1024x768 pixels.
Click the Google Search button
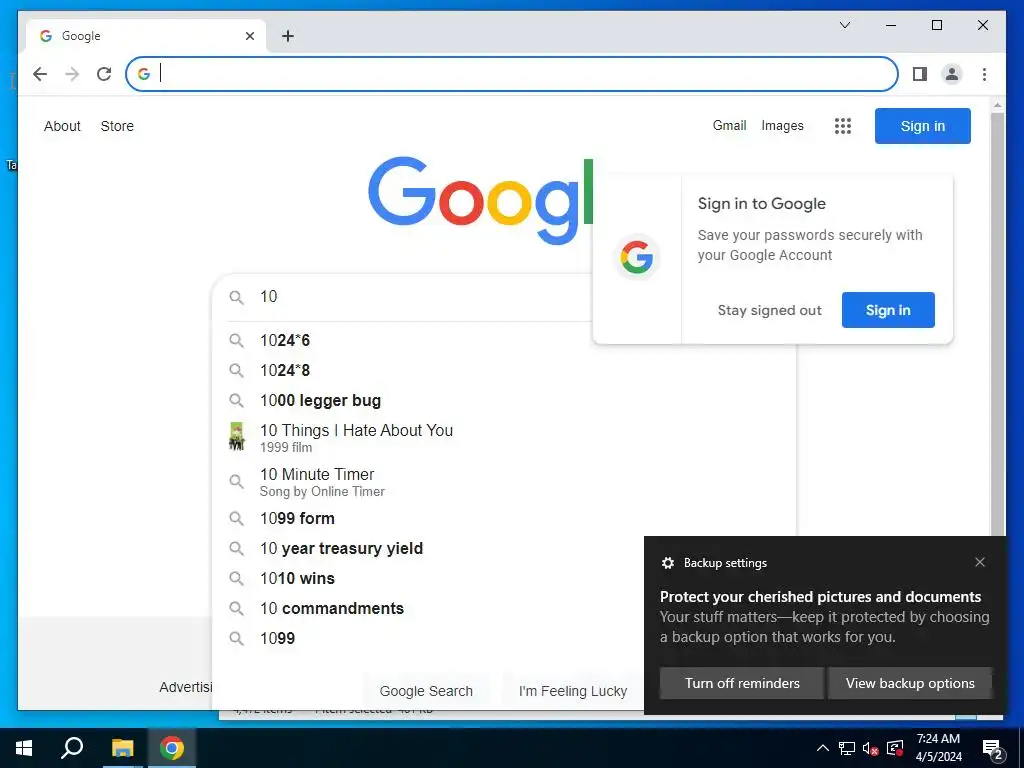(426, 691)
